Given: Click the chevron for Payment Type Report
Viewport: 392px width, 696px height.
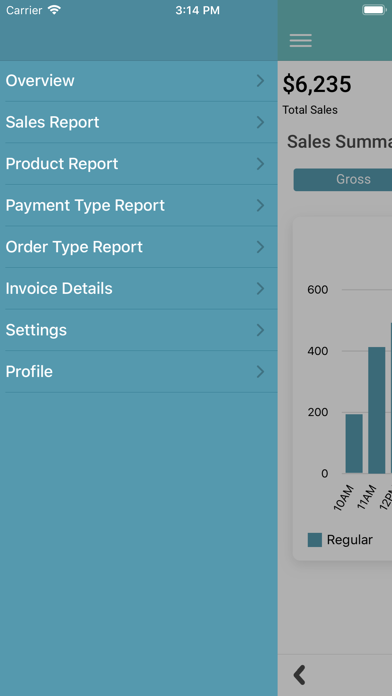Looking at the screenshot, I should [261, 206].
